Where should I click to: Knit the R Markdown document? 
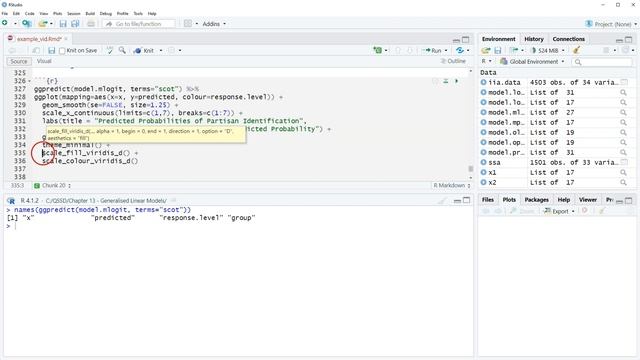pos(144,51)
